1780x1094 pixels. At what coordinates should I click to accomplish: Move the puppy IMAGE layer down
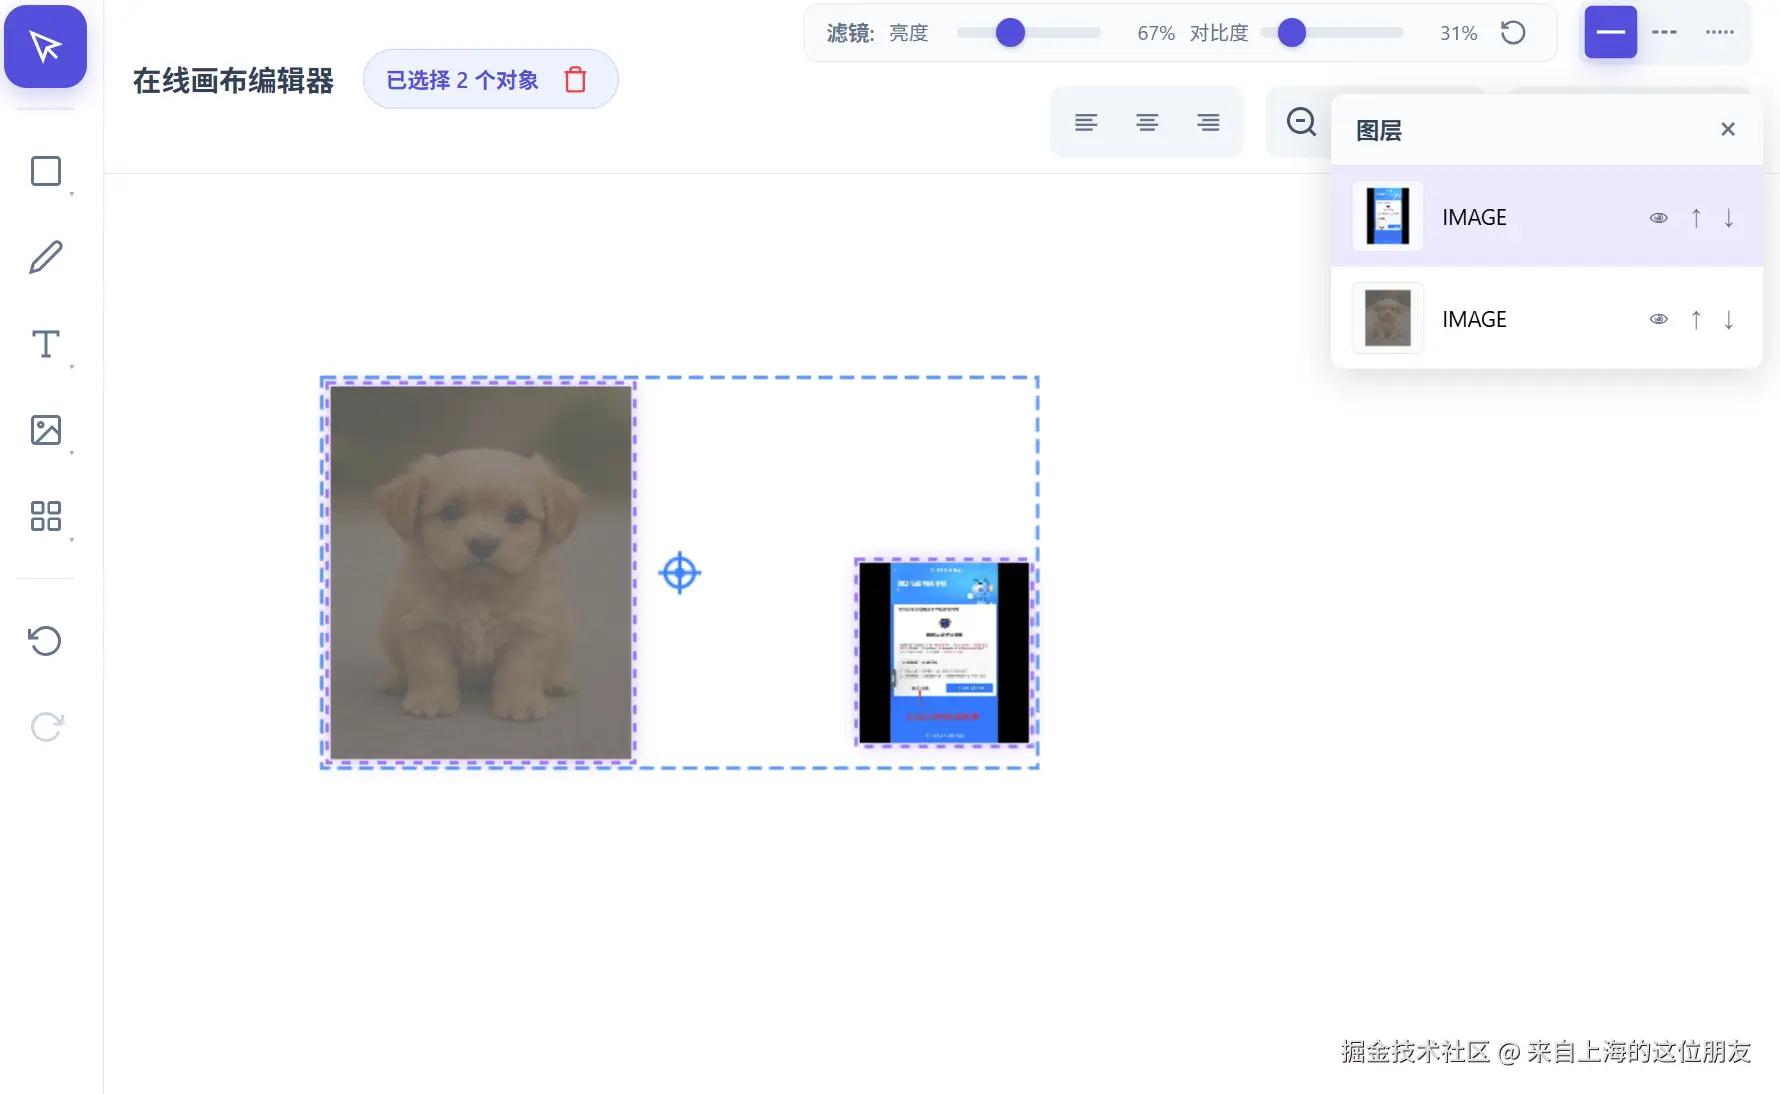point(1729,320)
